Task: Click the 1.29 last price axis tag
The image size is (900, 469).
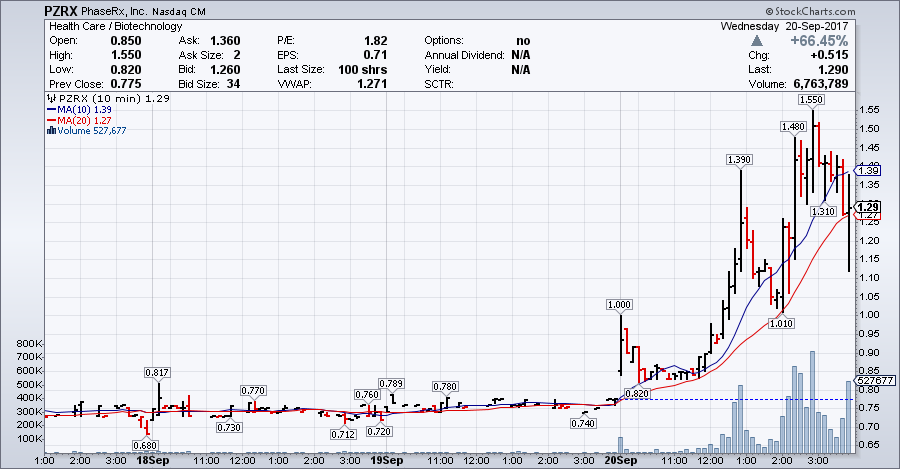Action: (868, 206)
